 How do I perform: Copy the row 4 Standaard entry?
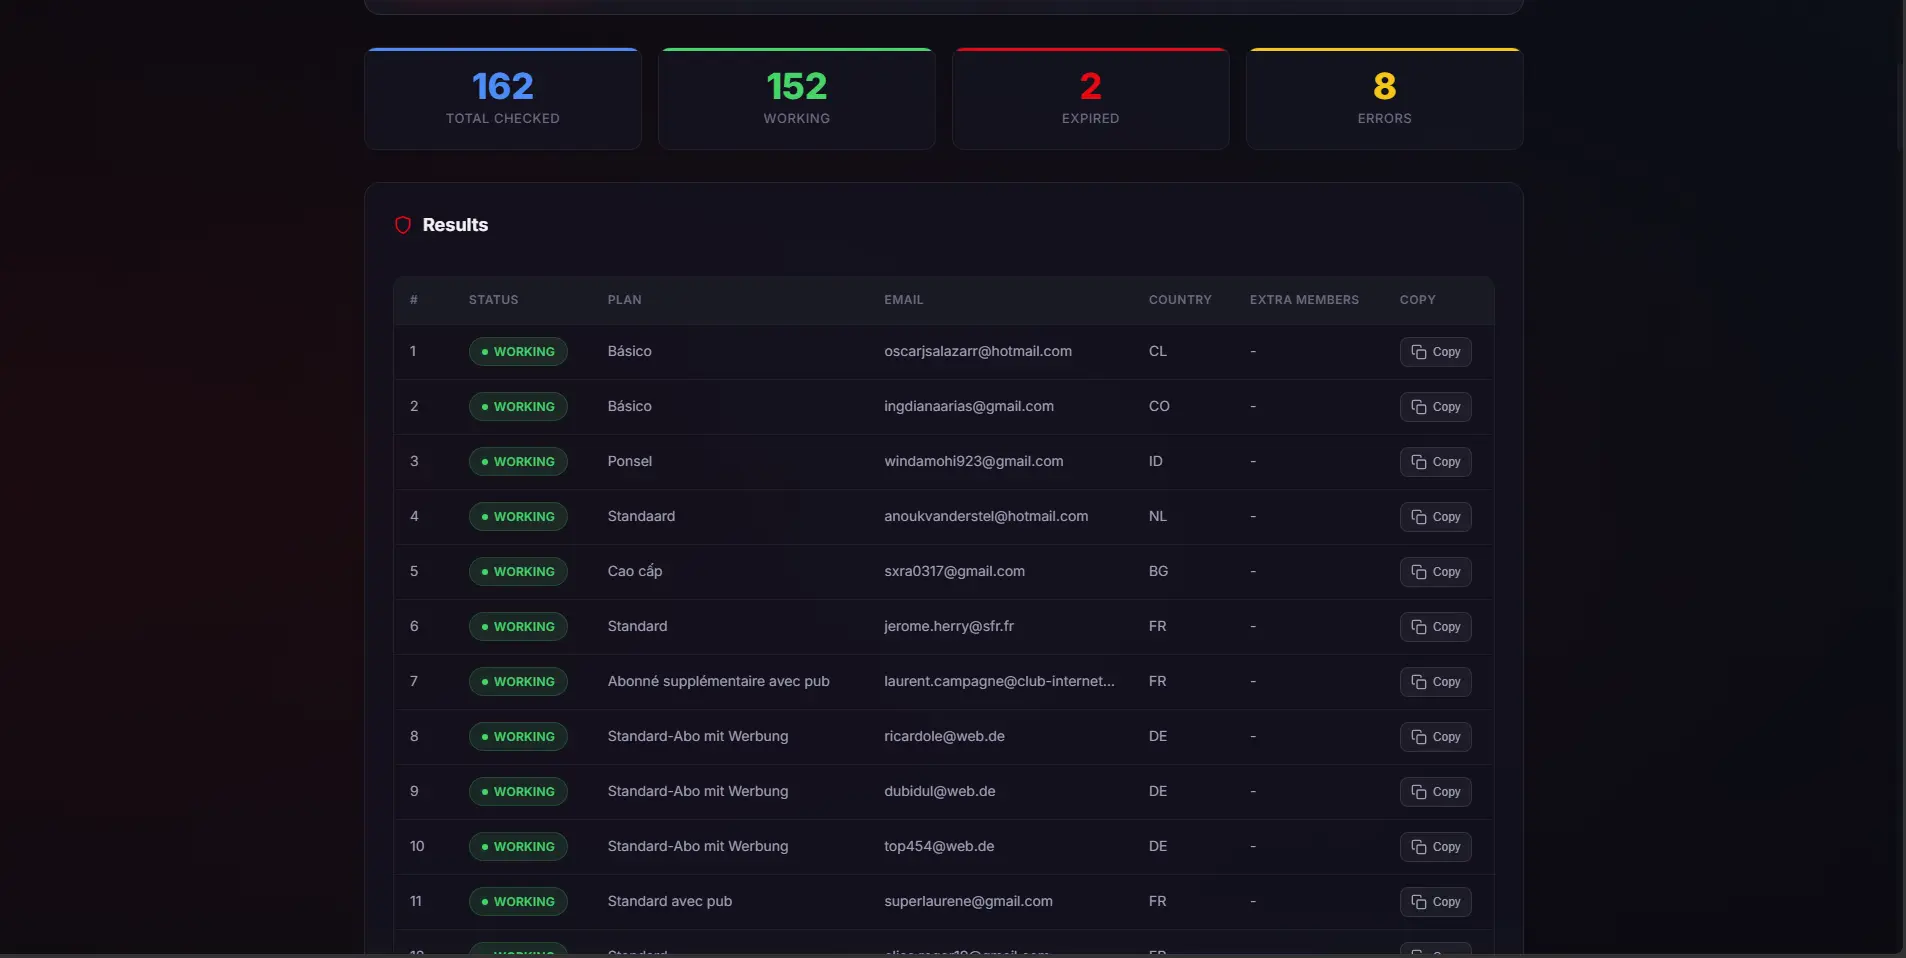[x=1435, y=517]
